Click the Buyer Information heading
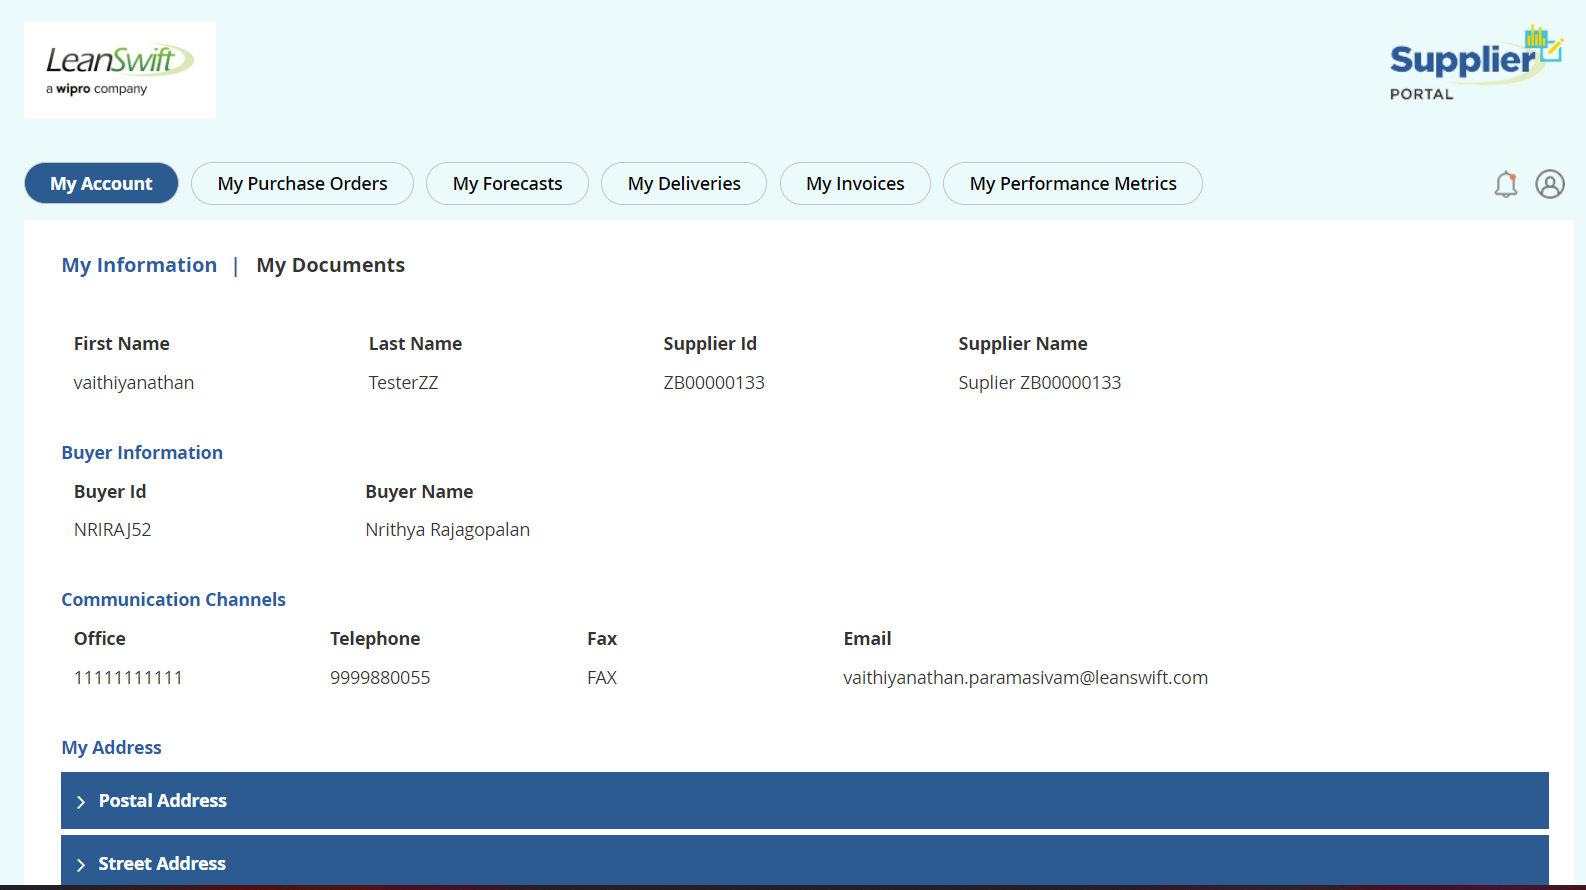The width and height of the screenshot is (1586, 890). pyautogui.click(x=142, y=453)
